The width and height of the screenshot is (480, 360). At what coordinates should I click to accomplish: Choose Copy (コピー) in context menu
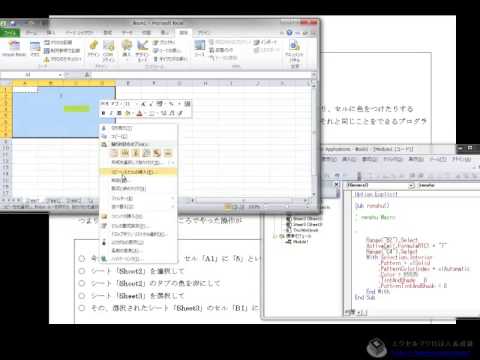[138, 136]
